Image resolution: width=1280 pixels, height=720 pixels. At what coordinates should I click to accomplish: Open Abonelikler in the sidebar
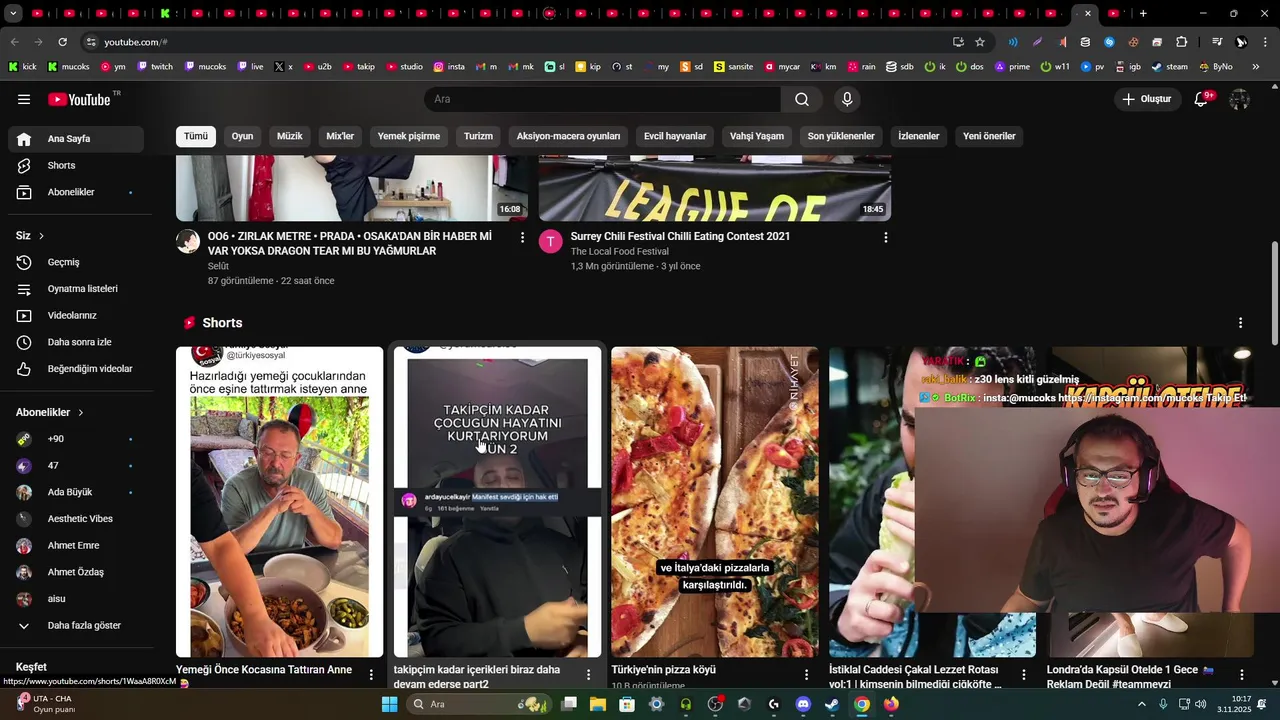click(76, 192)
